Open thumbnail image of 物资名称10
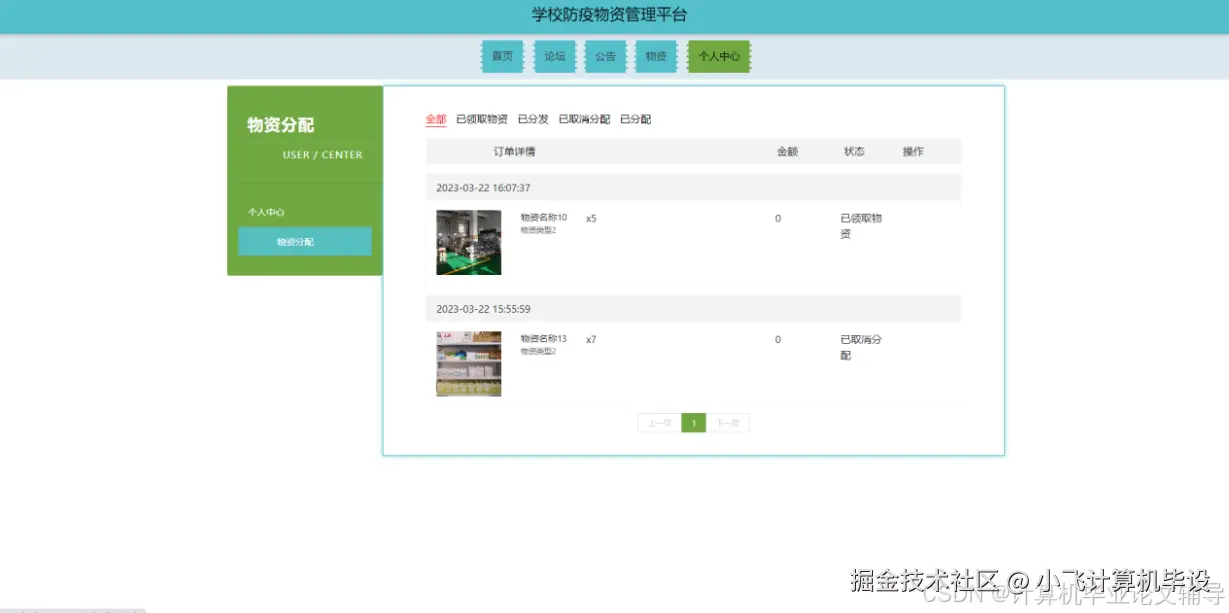 coord(469,242)
